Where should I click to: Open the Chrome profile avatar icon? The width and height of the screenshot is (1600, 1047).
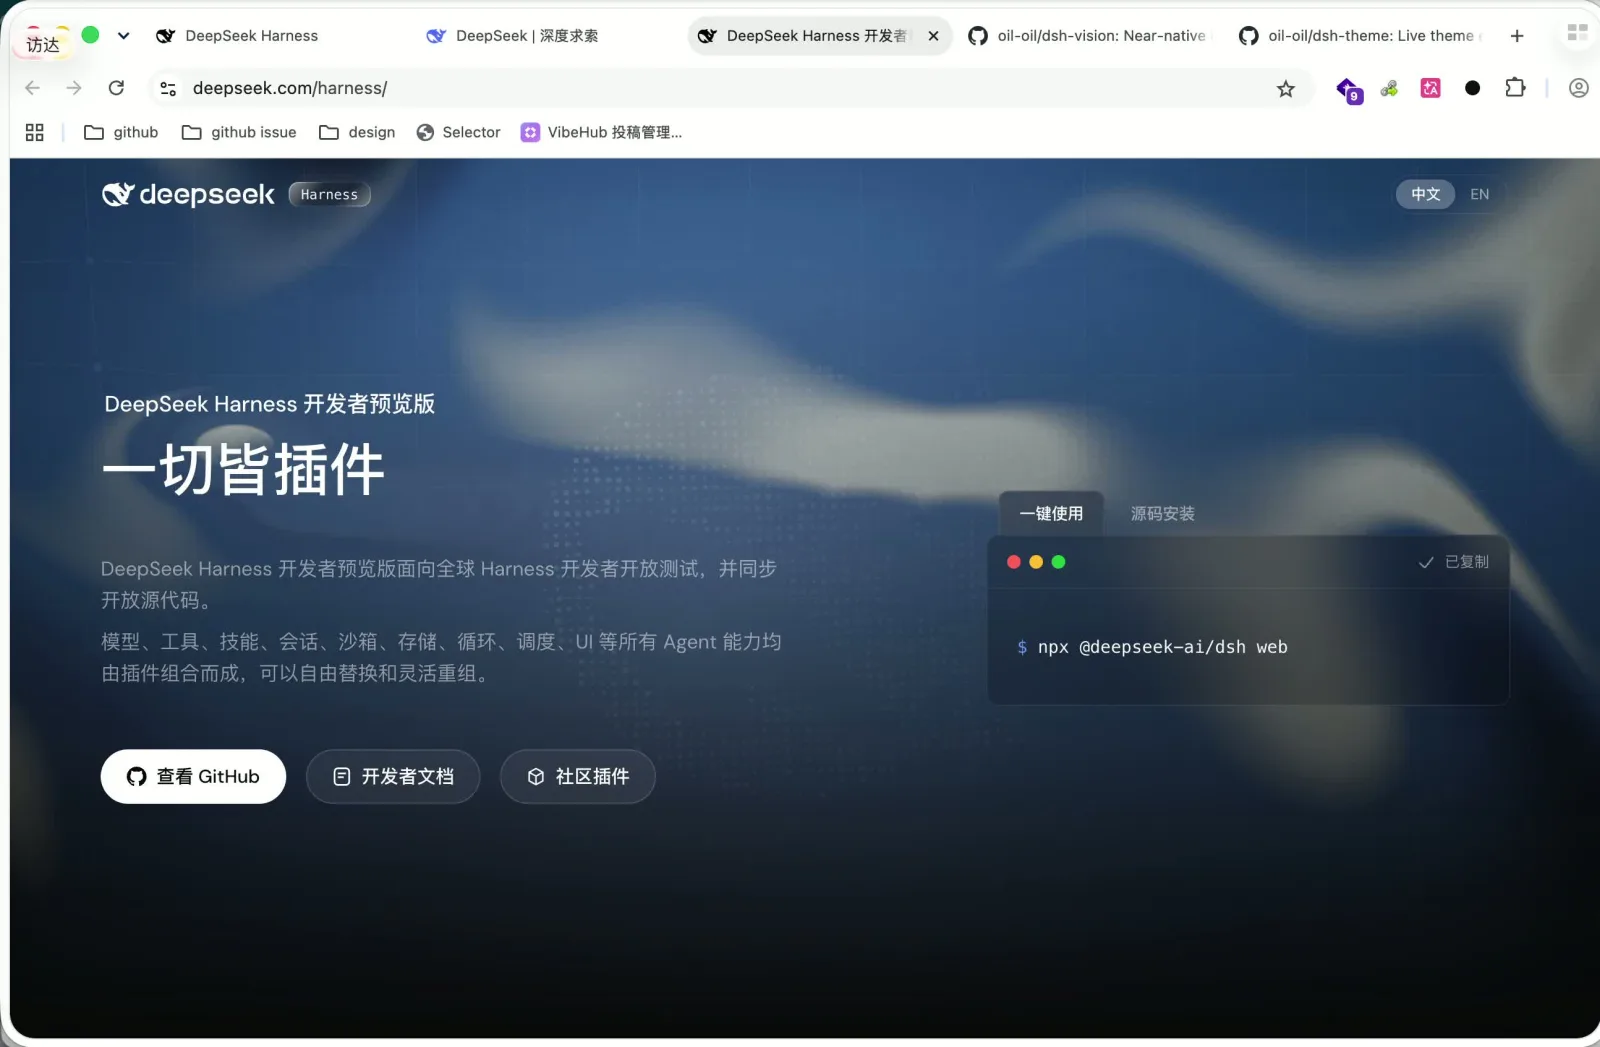point(1578,88)
